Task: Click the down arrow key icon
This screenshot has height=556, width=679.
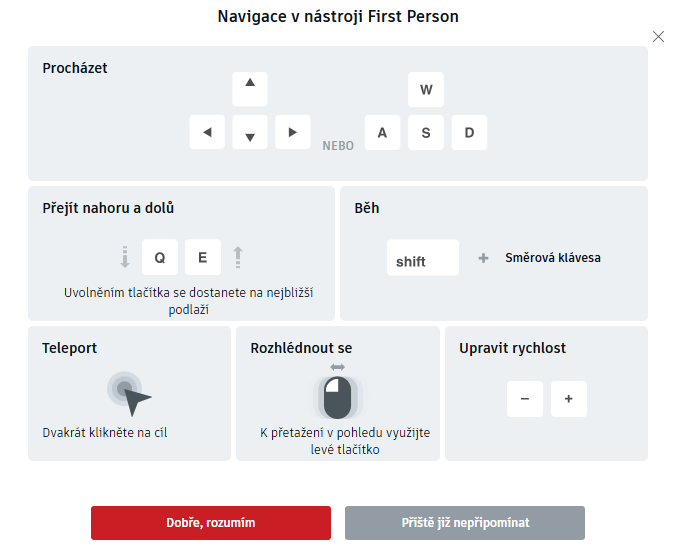Action: point(250,132)
